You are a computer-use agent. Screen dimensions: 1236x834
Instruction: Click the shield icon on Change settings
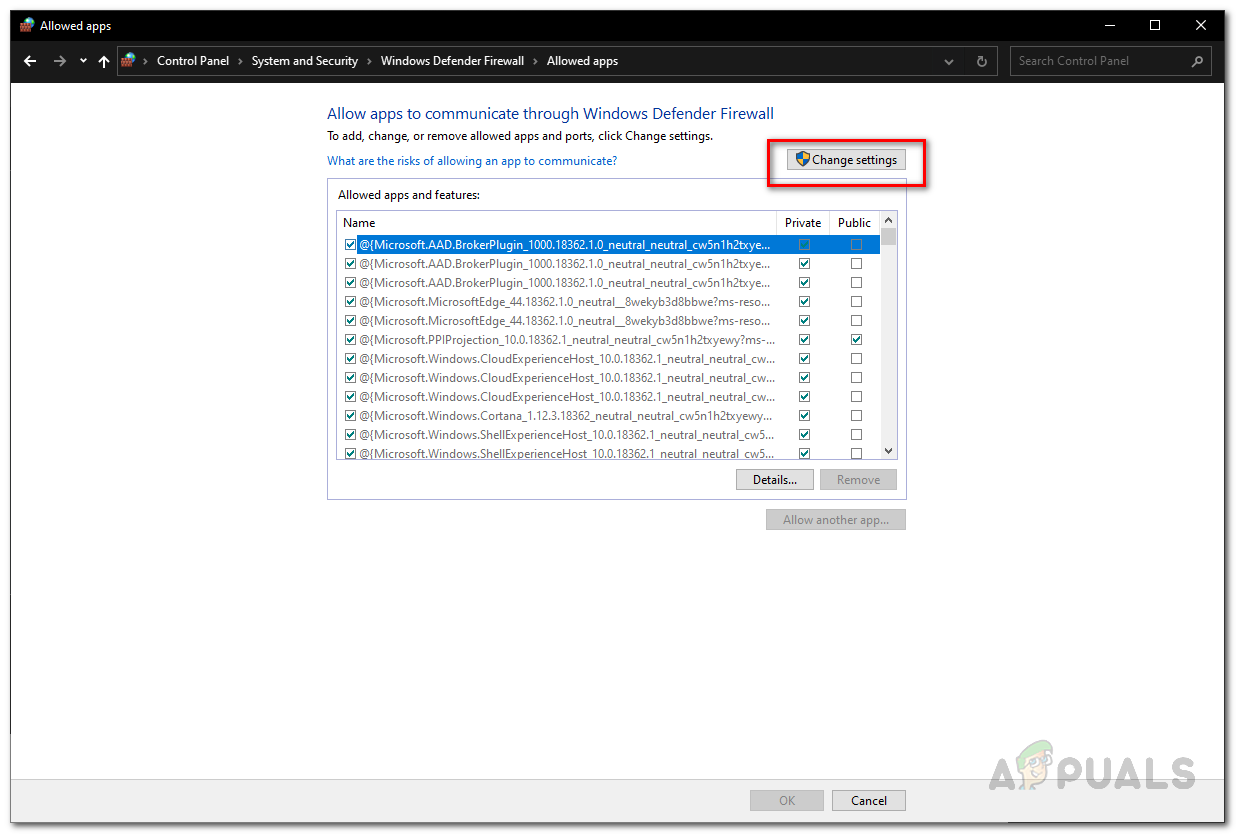(x=802, y=159)
